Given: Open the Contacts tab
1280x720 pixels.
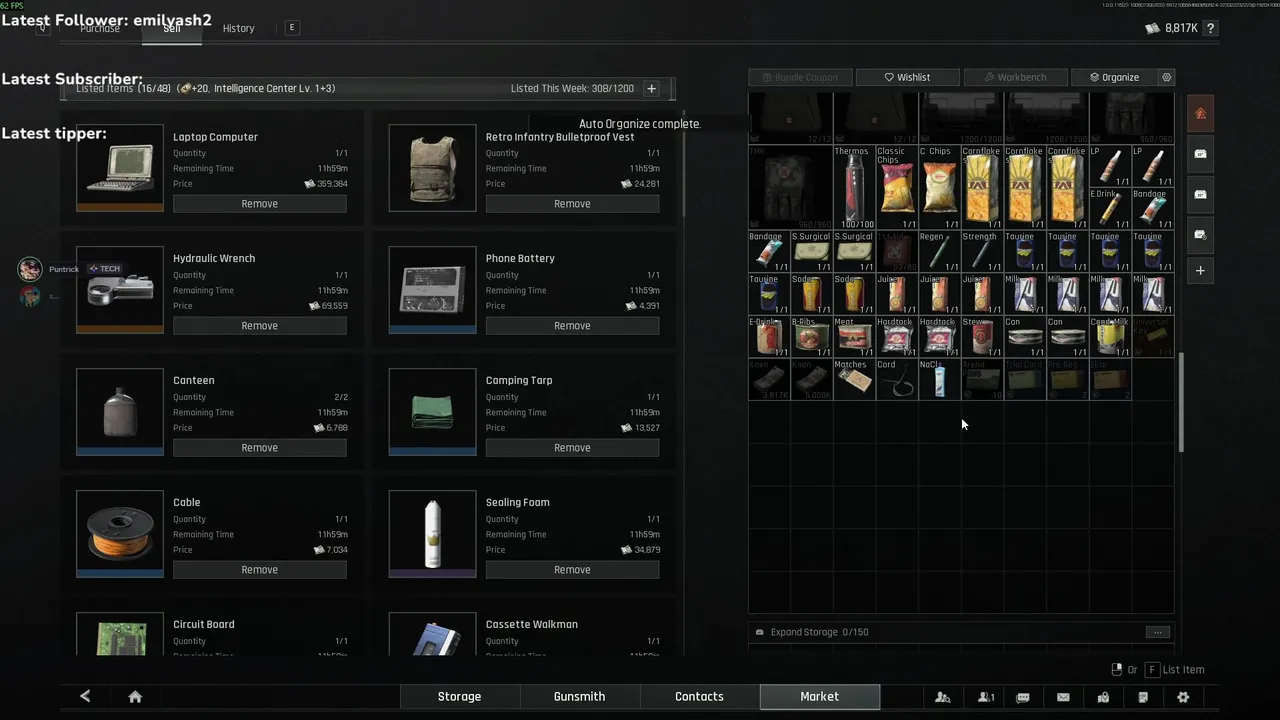Looking at the screenshot, I should click(699, 696).
